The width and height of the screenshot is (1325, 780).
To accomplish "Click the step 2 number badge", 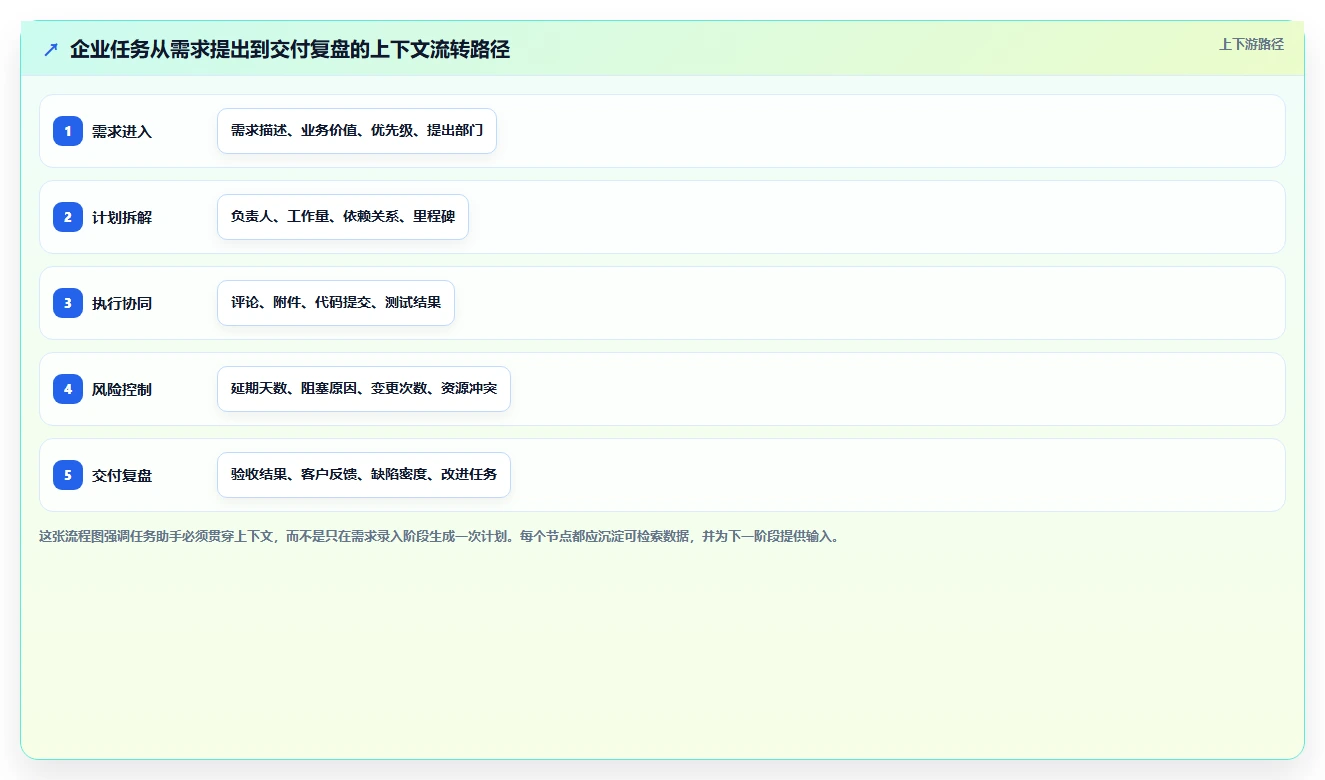I will tap(68, 217).
